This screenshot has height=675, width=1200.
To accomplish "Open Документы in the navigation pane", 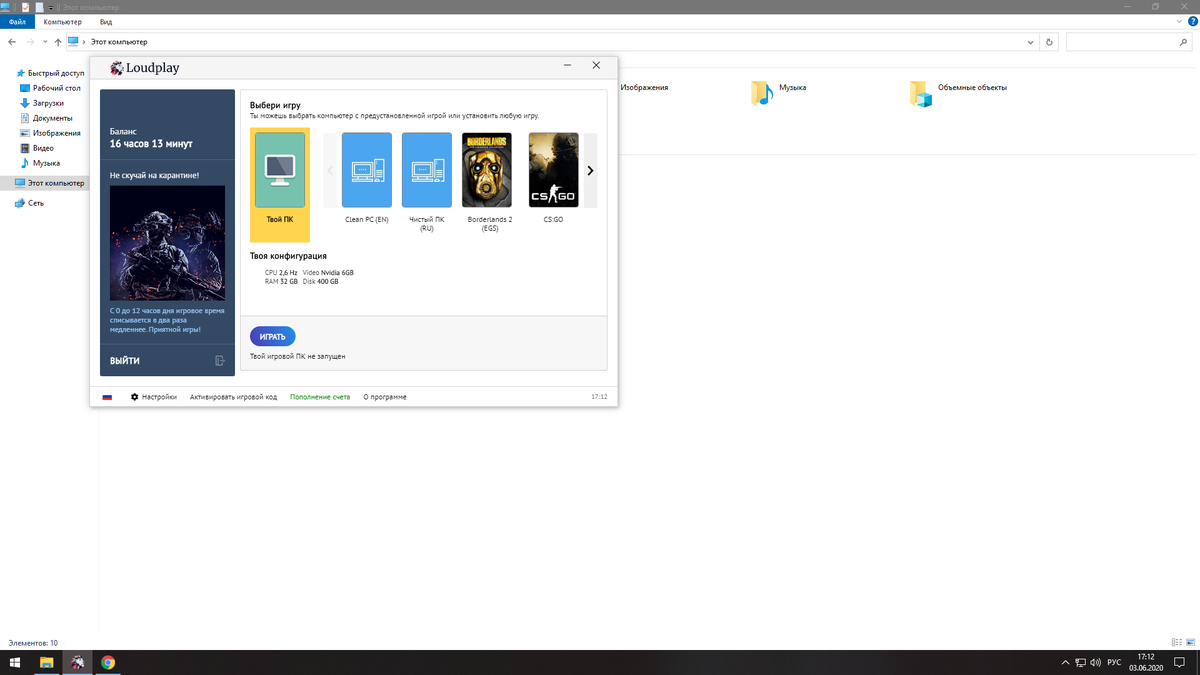I will (x=52, y=118).
